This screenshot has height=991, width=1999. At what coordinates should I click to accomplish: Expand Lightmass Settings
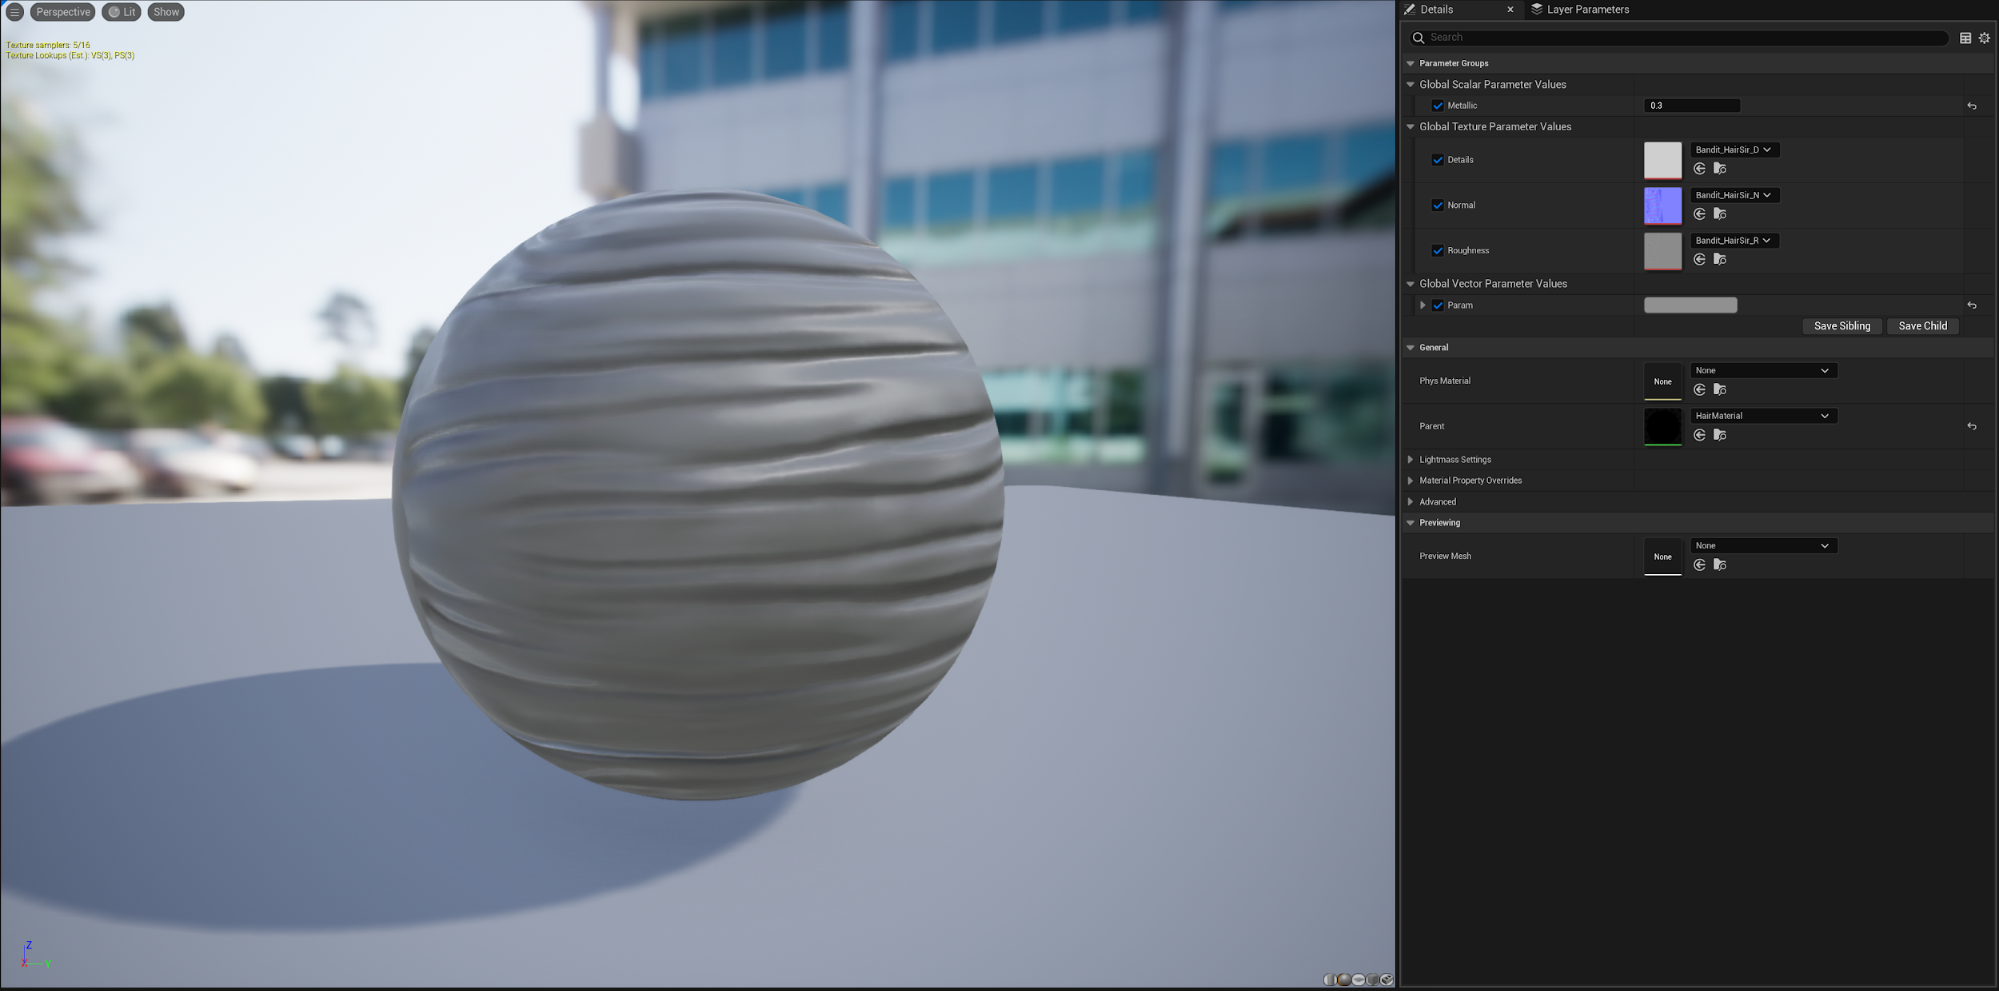pyautogui.click(x=1410, y=460)
